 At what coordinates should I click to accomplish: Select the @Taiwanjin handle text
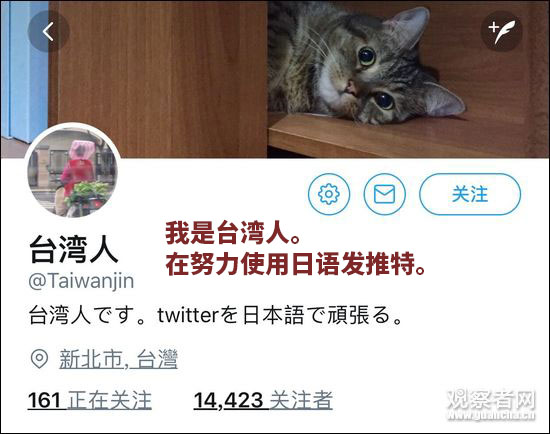point(81,281)
